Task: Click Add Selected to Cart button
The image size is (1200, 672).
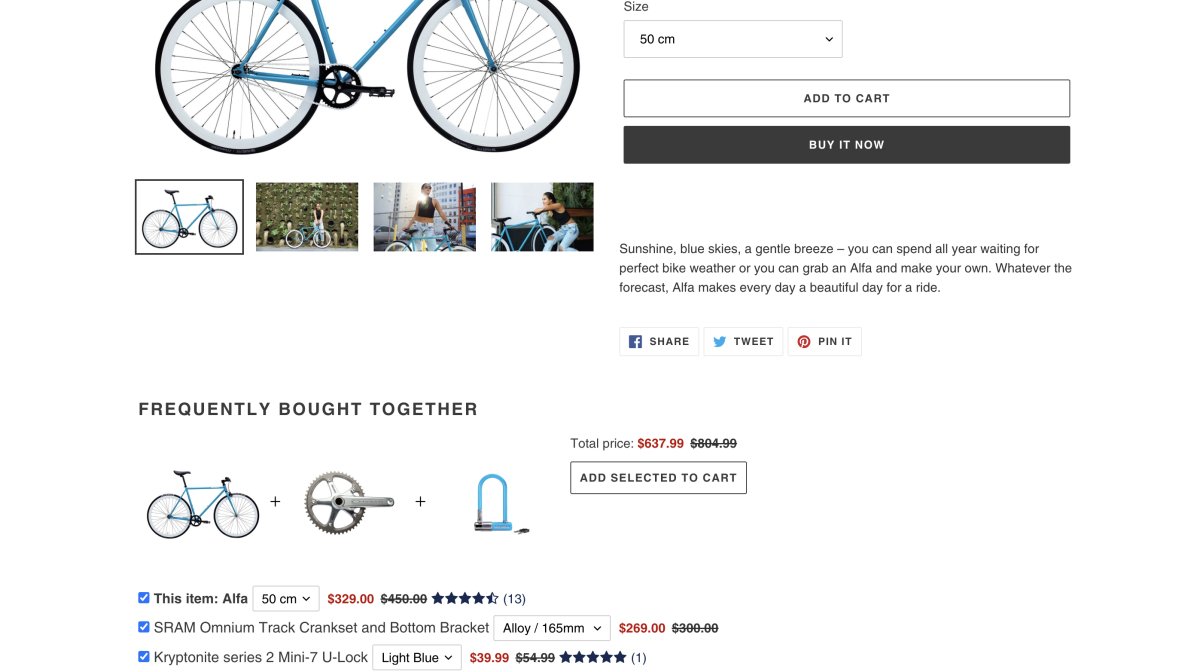Action: 658,478
